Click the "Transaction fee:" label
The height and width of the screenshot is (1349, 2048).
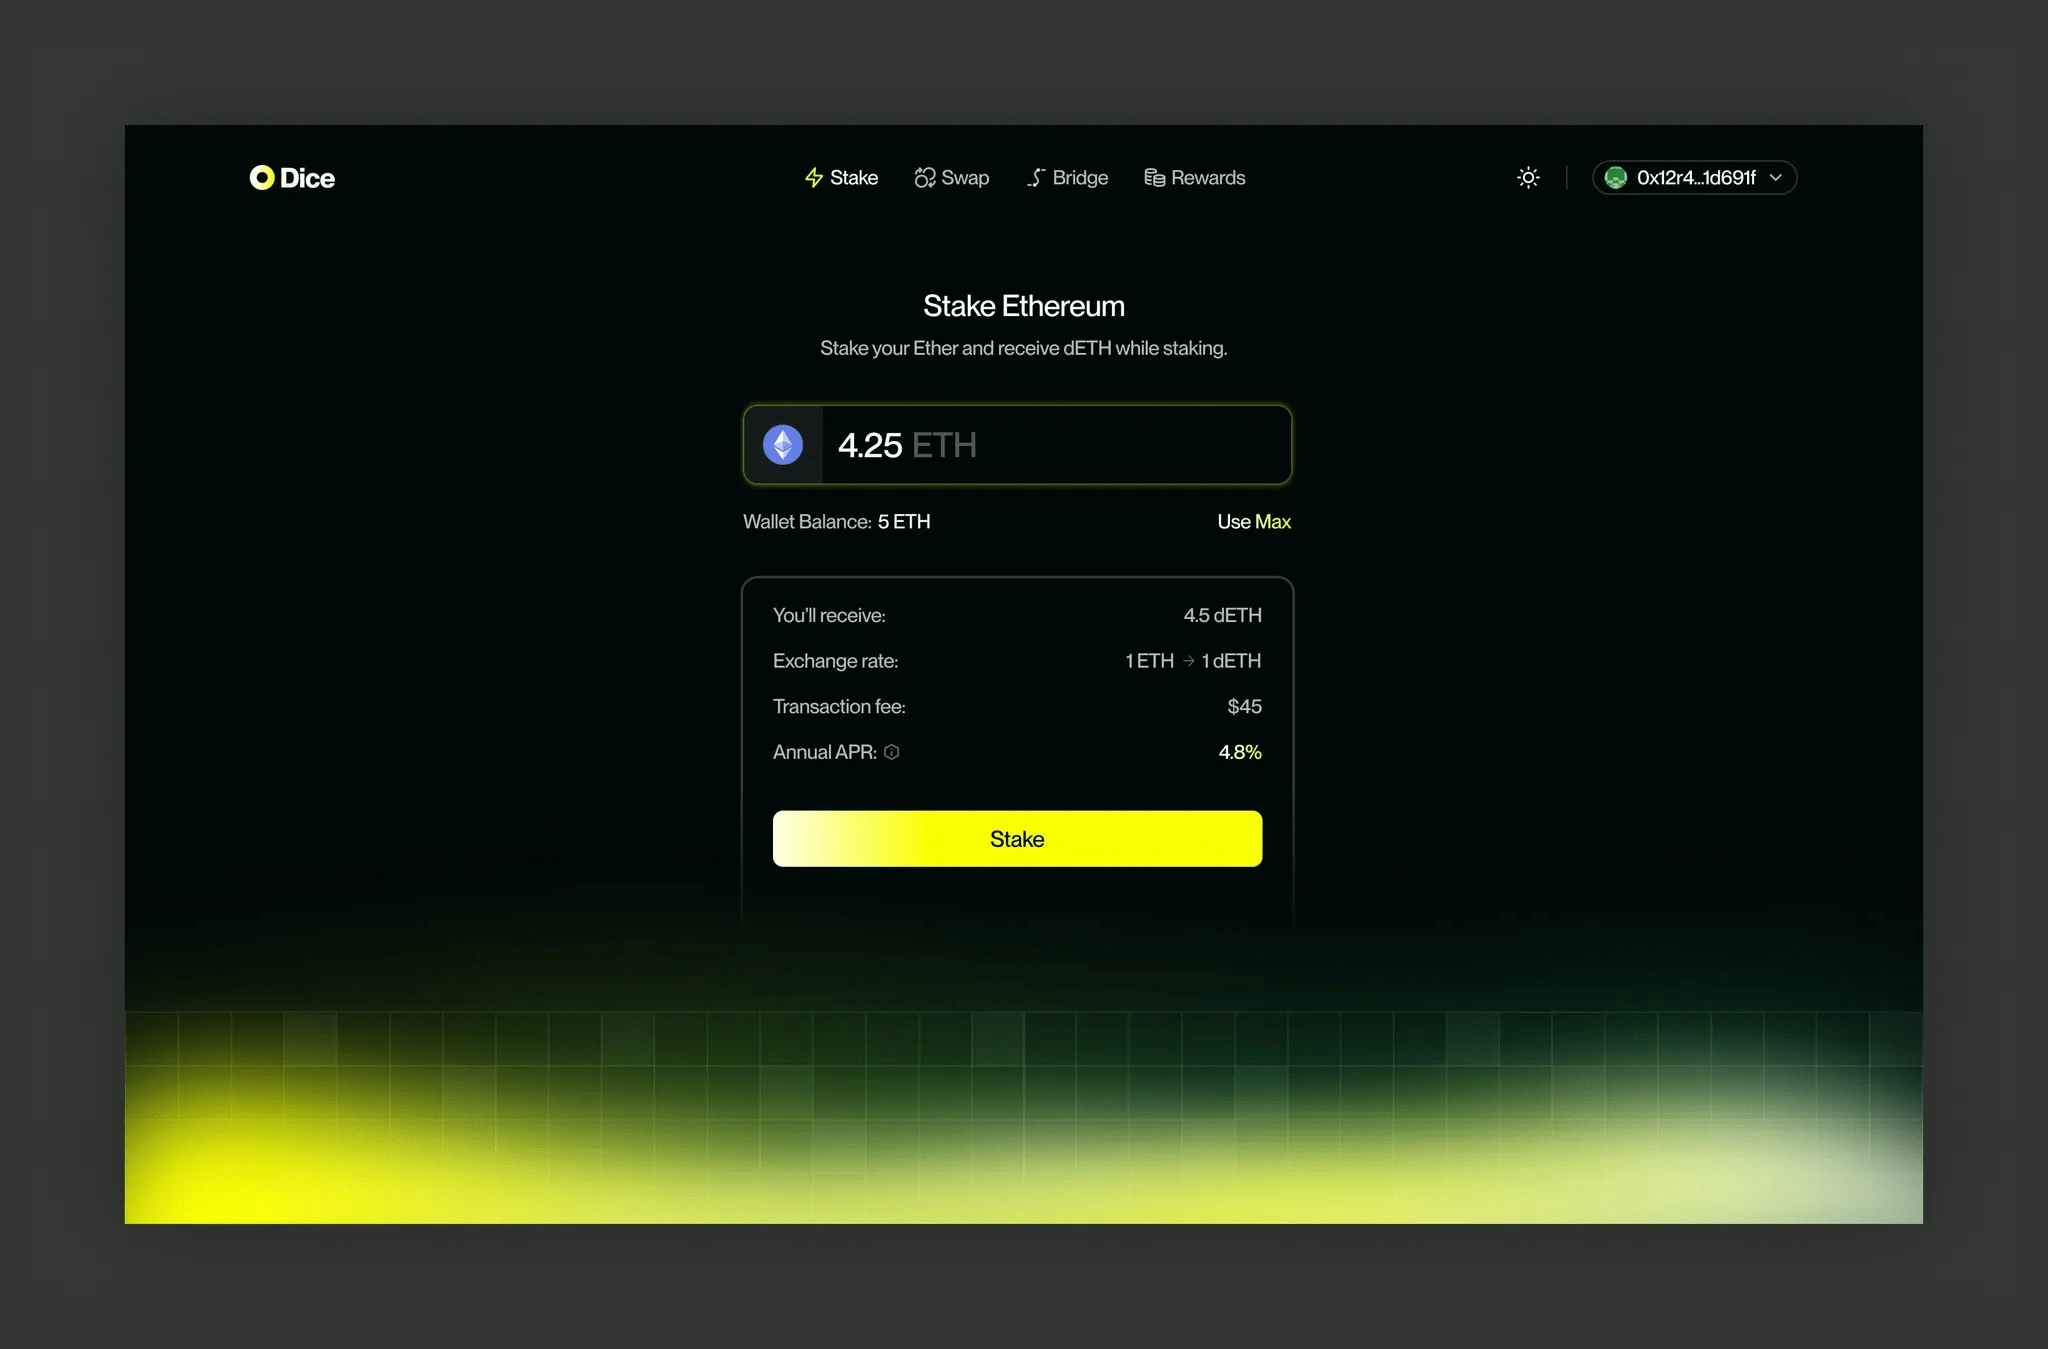click(839, 707)
